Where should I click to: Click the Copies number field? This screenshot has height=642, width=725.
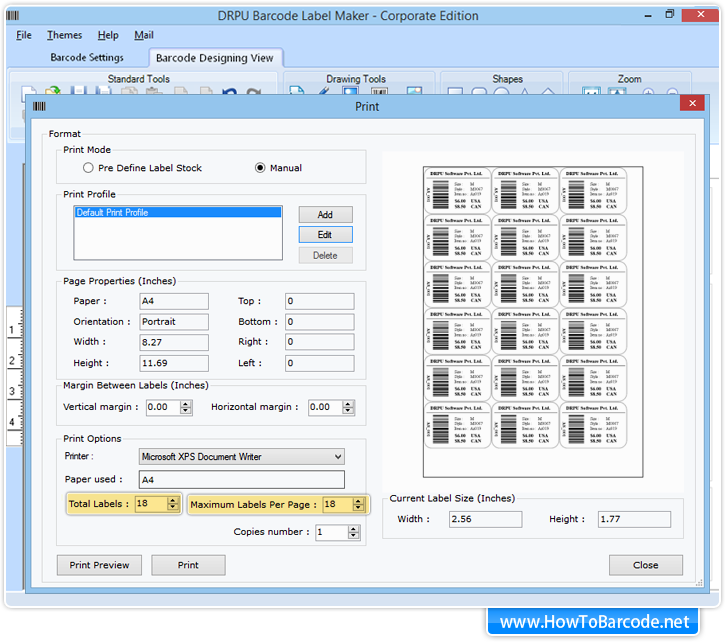click(x=332, y=532)
